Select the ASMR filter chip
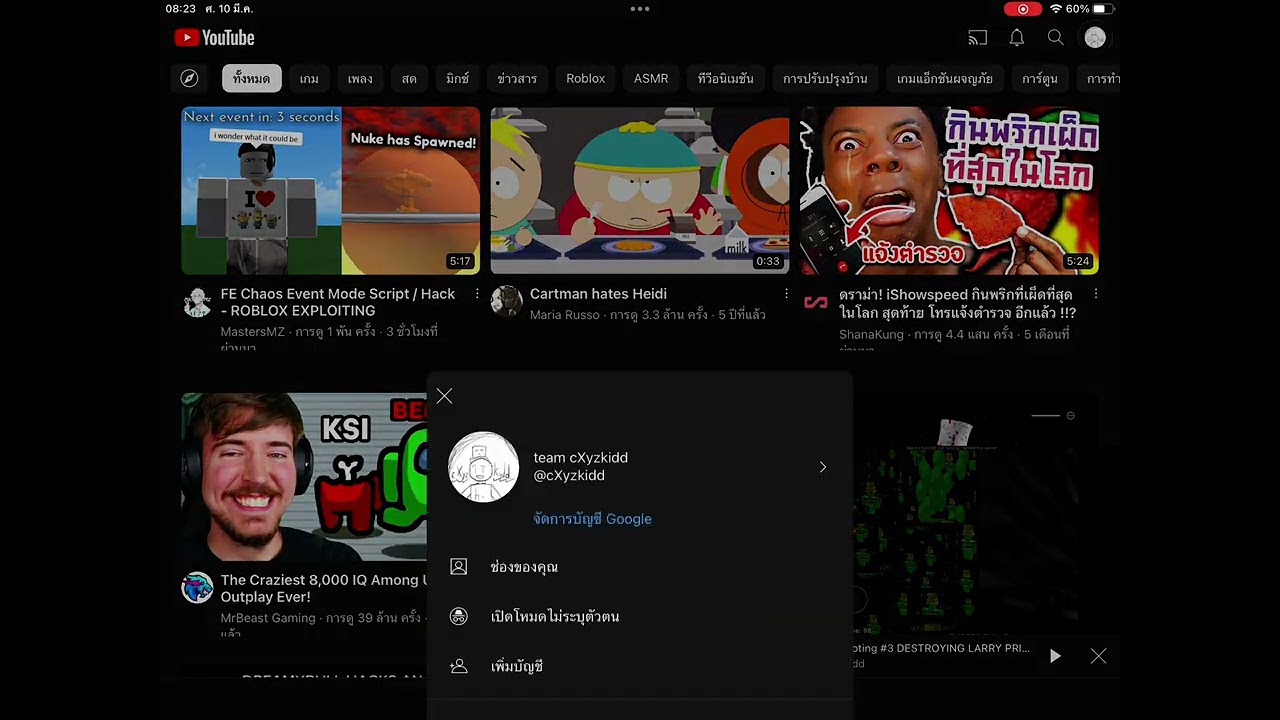 pos(651,78)
